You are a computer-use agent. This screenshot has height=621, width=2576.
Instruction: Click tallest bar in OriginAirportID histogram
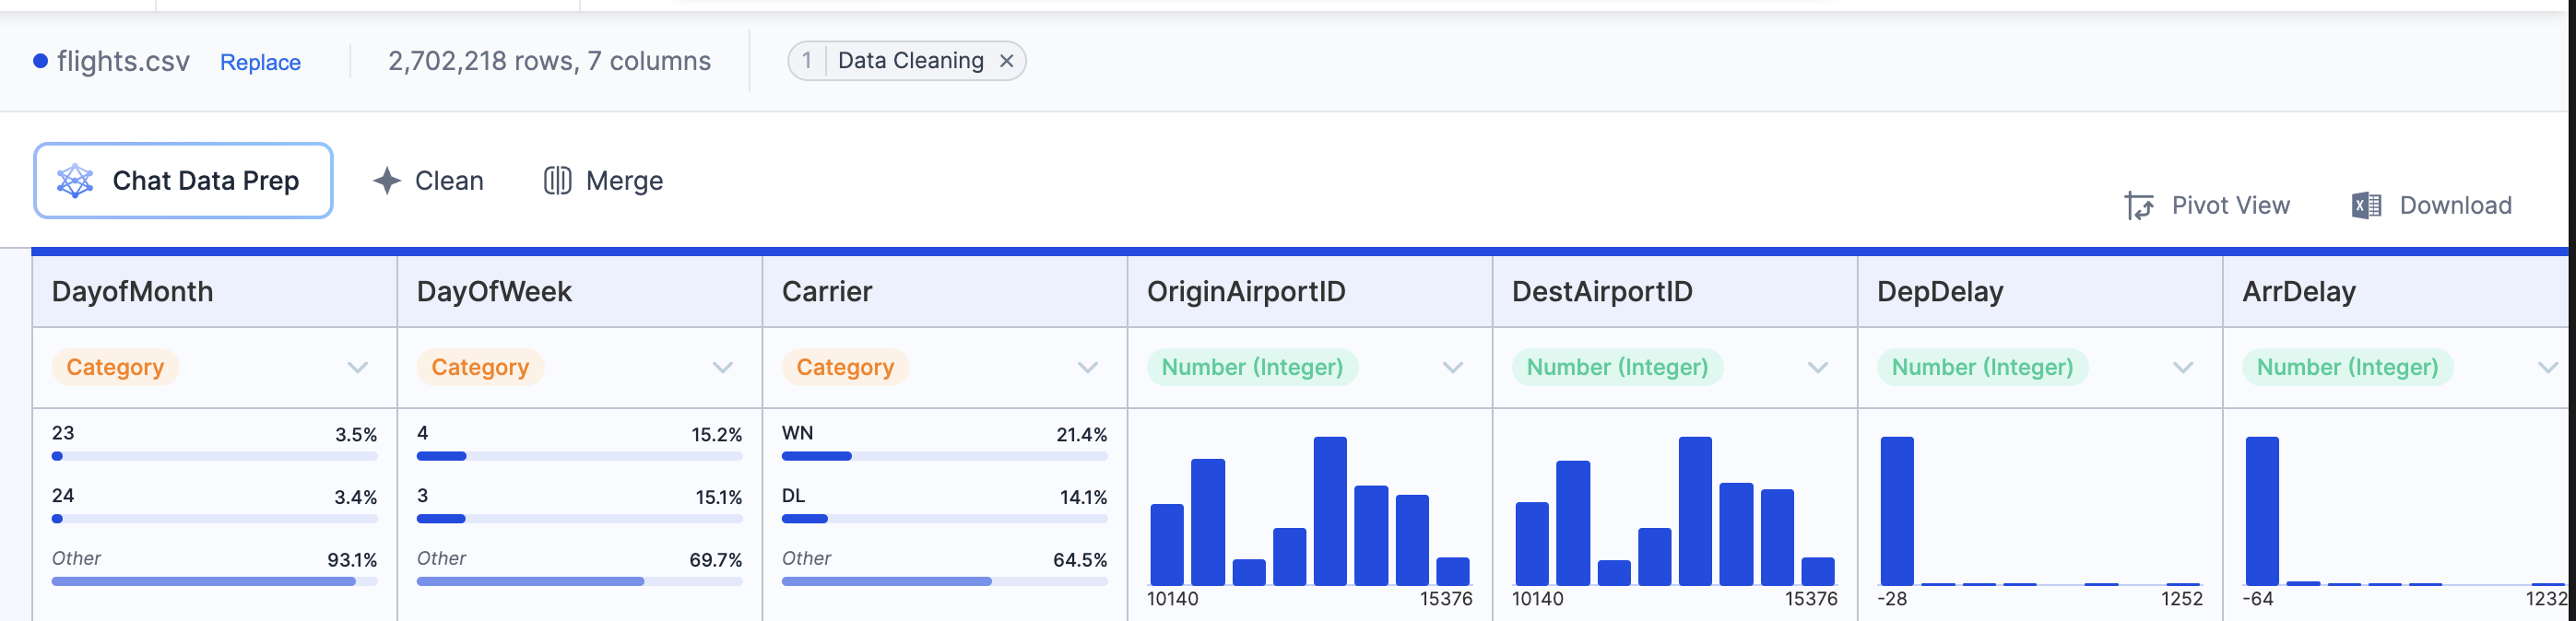coord(1329,510)
